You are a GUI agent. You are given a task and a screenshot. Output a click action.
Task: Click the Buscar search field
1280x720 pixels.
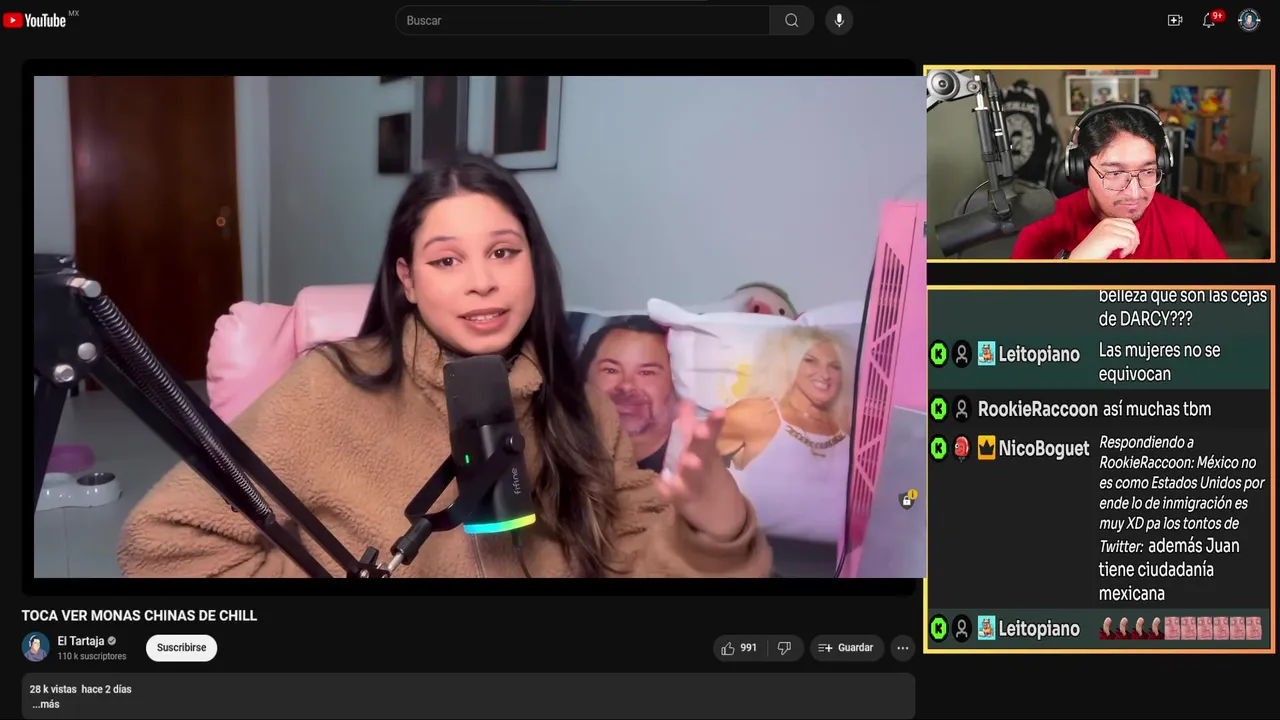(x=583, y=20)
